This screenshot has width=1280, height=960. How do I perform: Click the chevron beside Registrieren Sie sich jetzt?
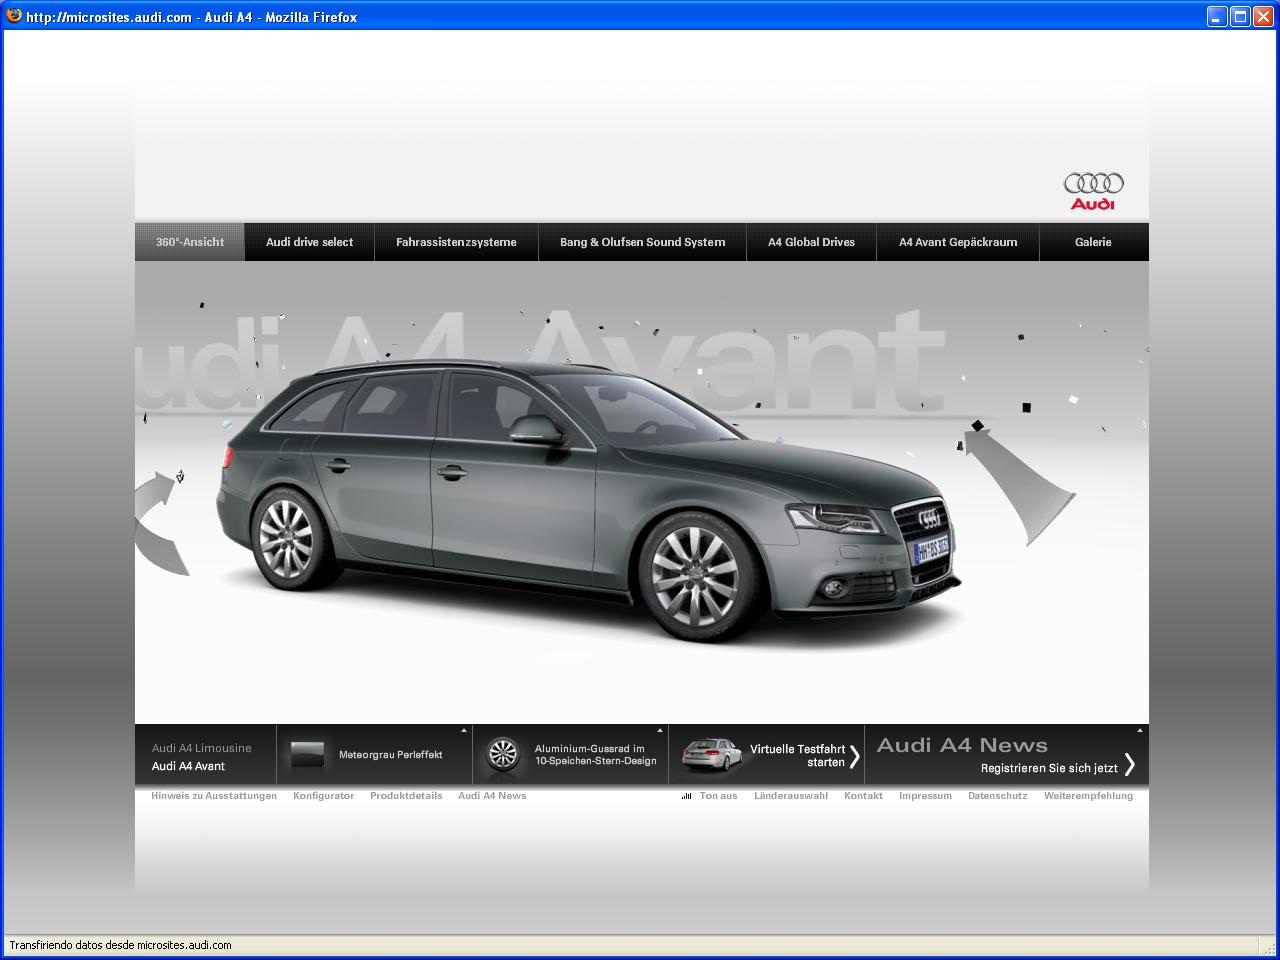pyautogui.click(x=1130, y=764)
